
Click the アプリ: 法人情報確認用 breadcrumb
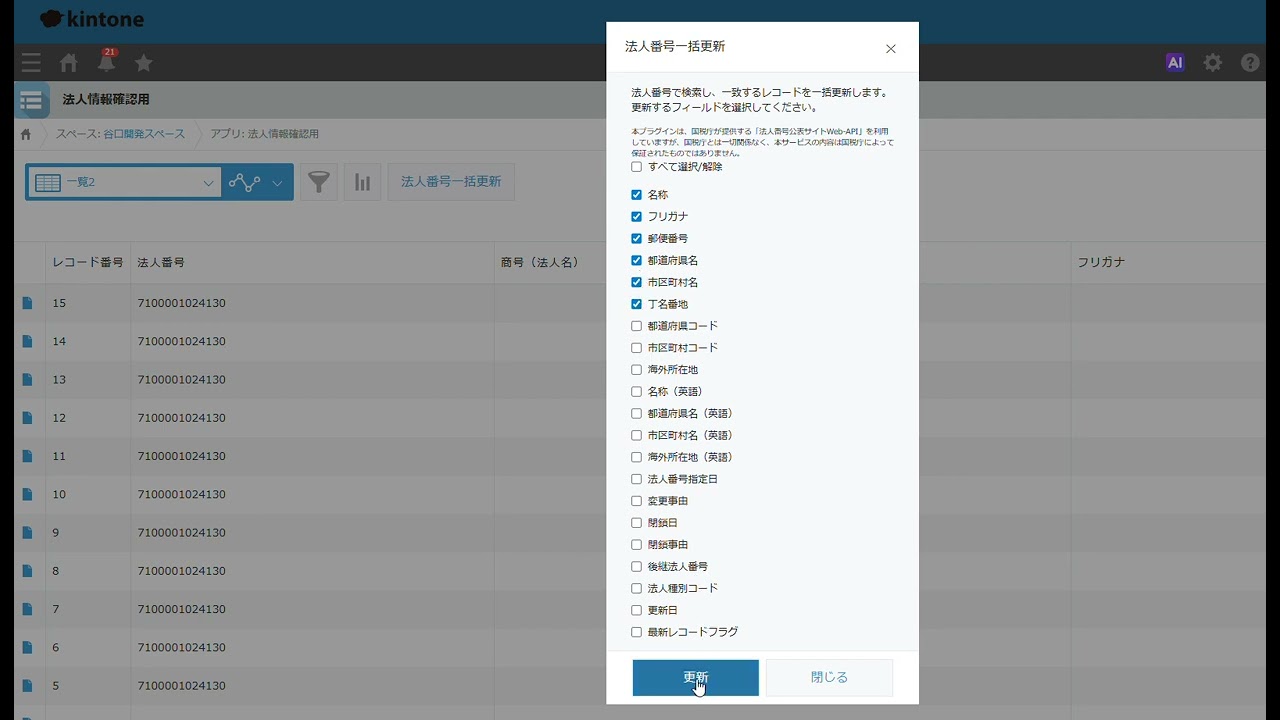coord(264,134)
